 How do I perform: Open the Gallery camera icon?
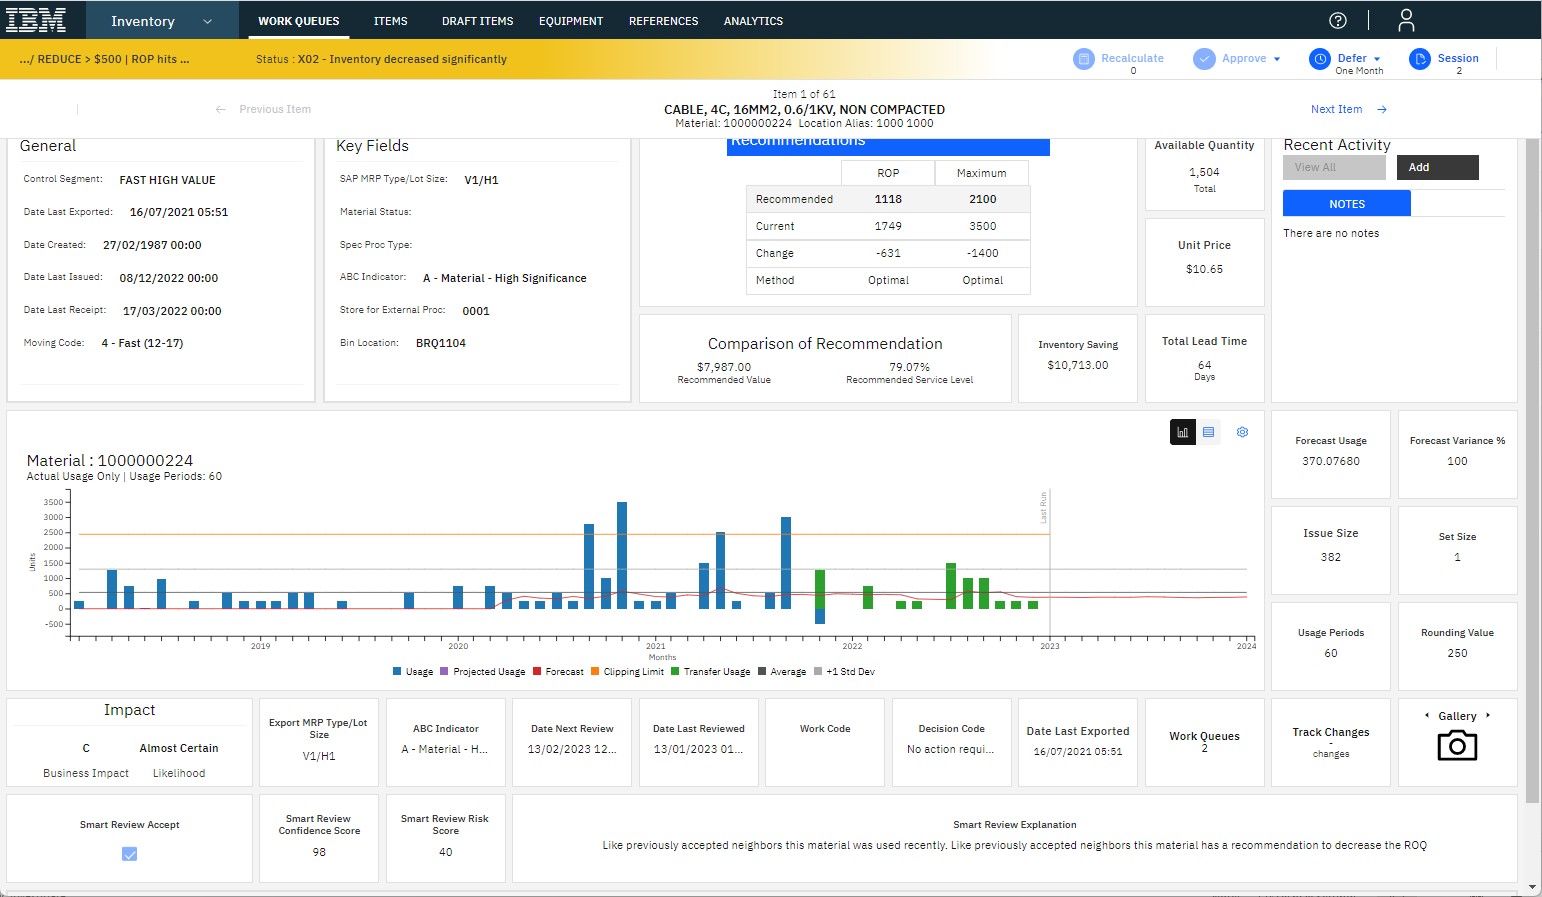pos(1457,745)
